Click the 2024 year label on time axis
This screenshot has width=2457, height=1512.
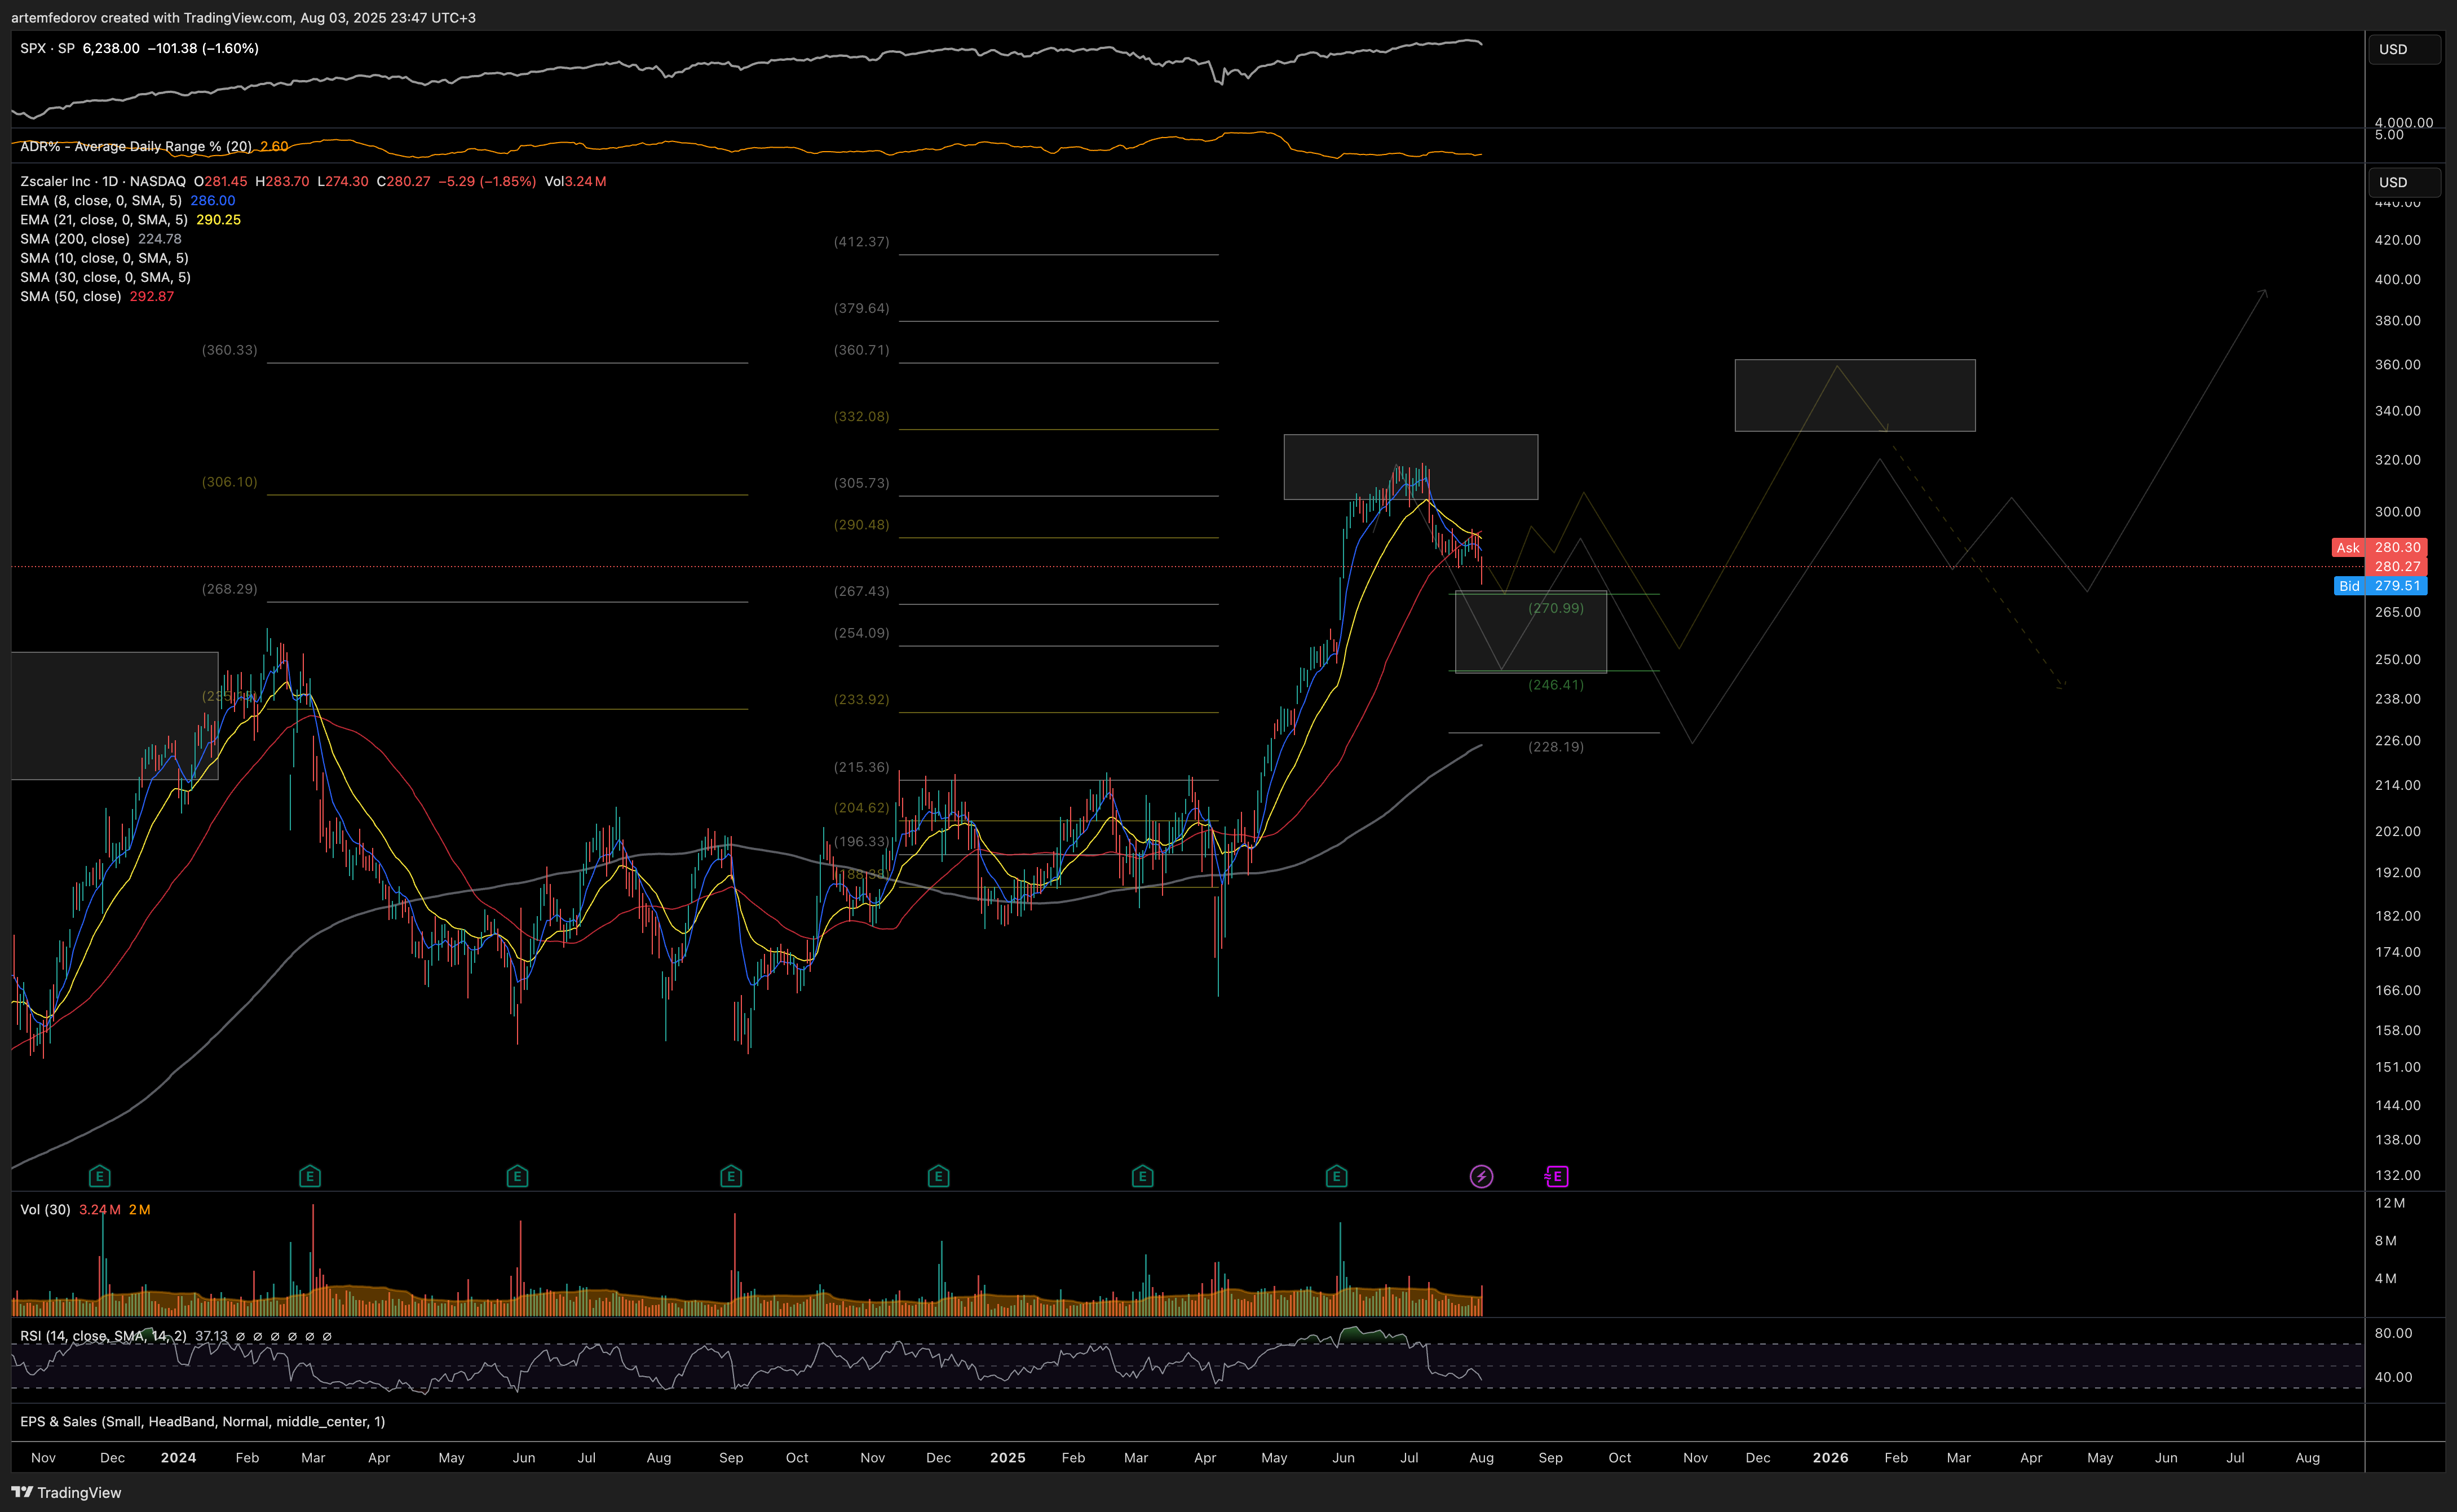point(178,1457)
